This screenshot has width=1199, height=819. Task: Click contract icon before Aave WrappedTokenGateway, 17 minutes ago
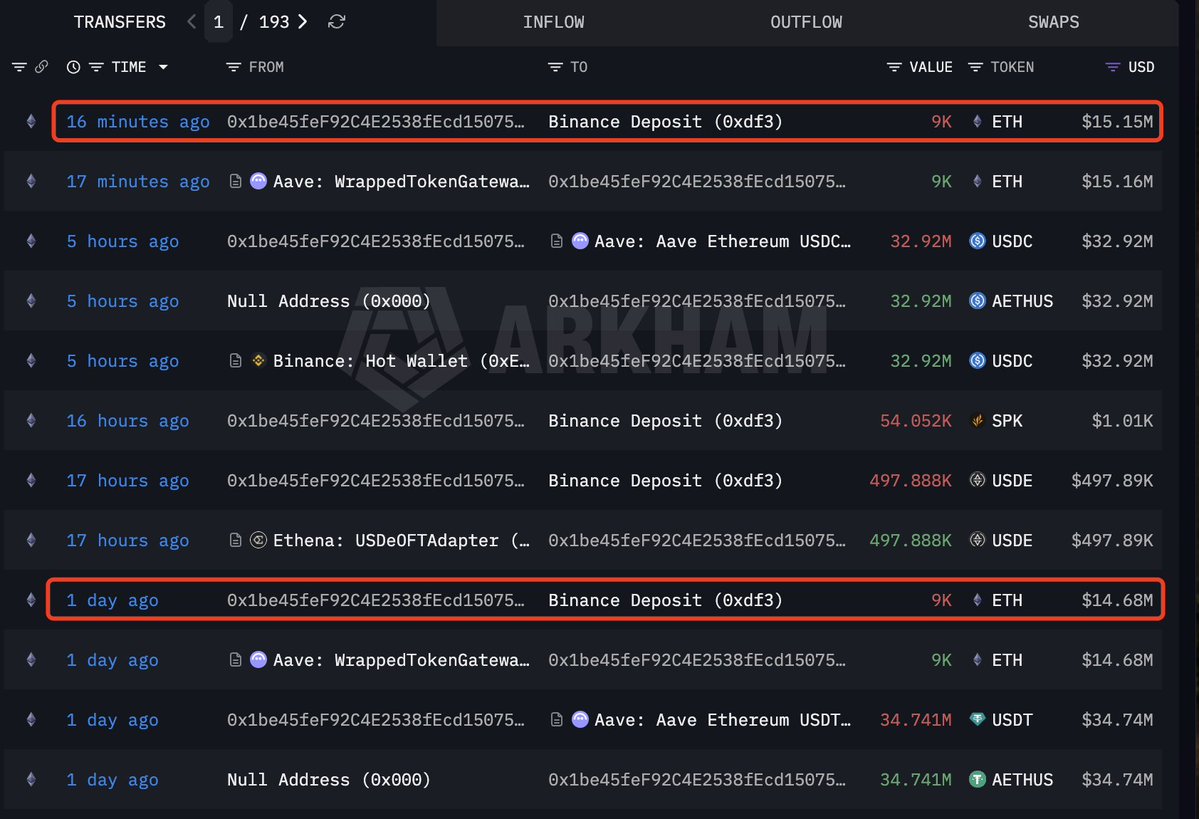click(236, 181)
